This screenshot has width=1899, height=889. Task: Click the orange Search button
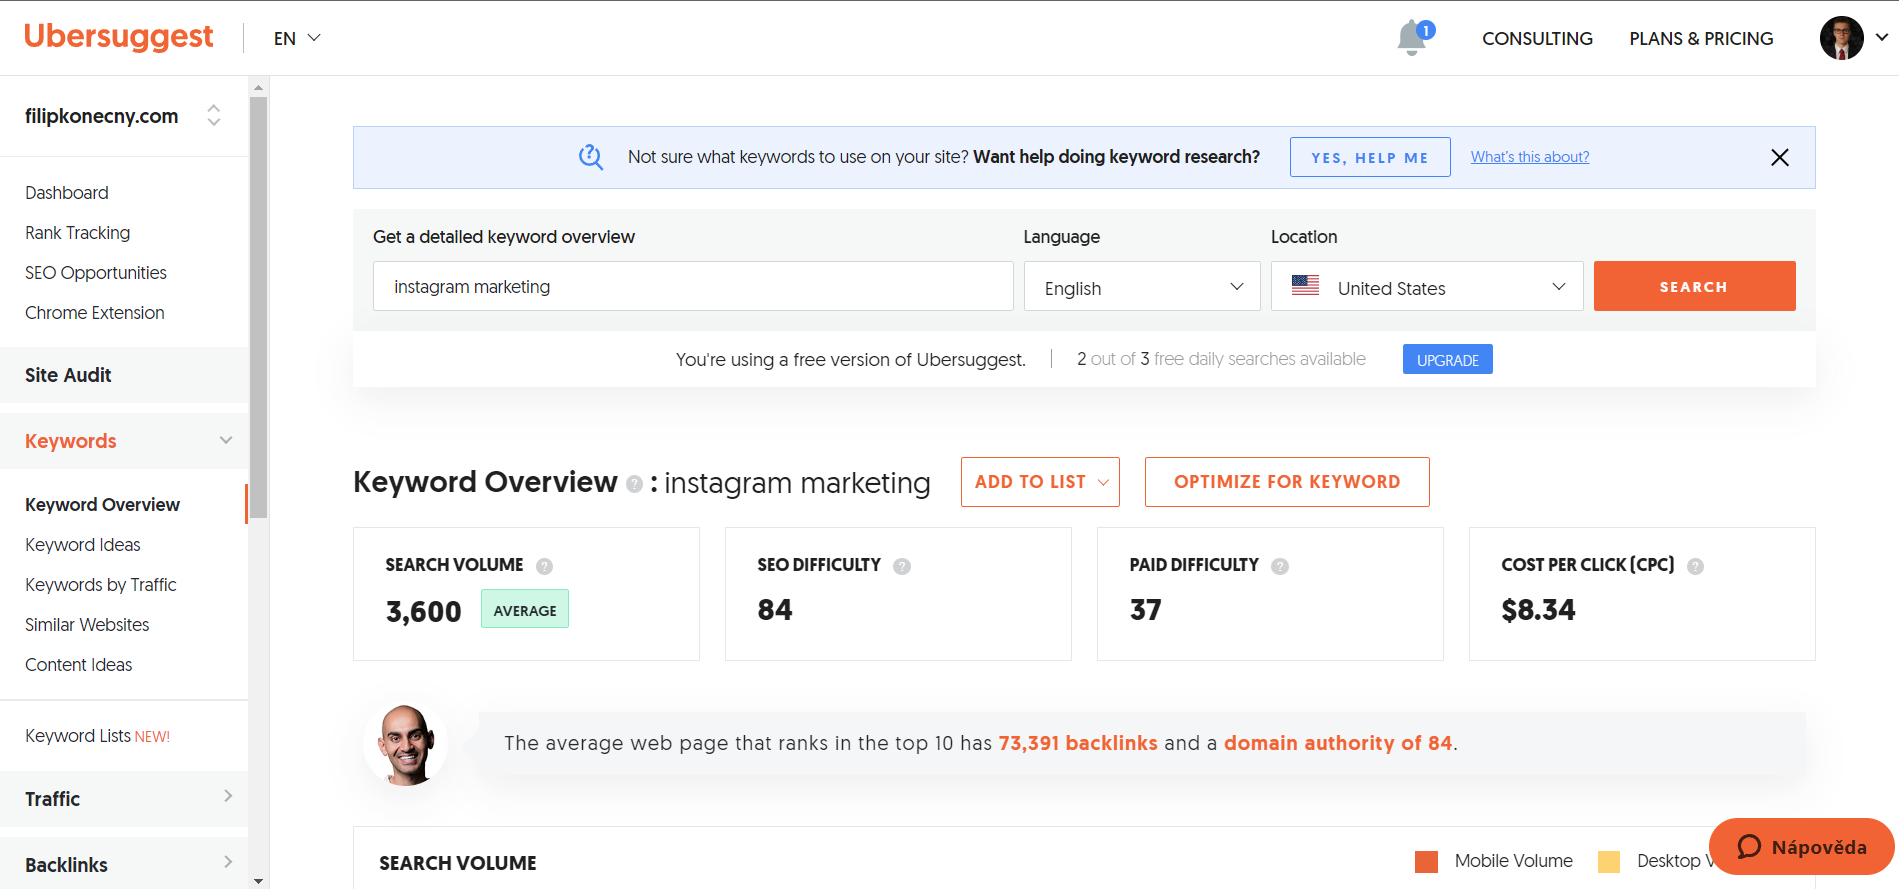coord(1694,286)
